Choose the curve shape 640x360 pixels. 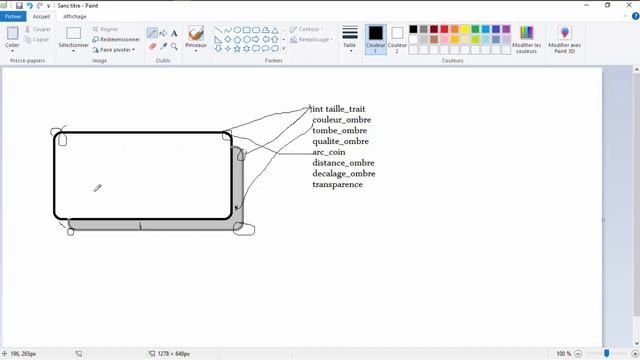click(x=228, y=30)
